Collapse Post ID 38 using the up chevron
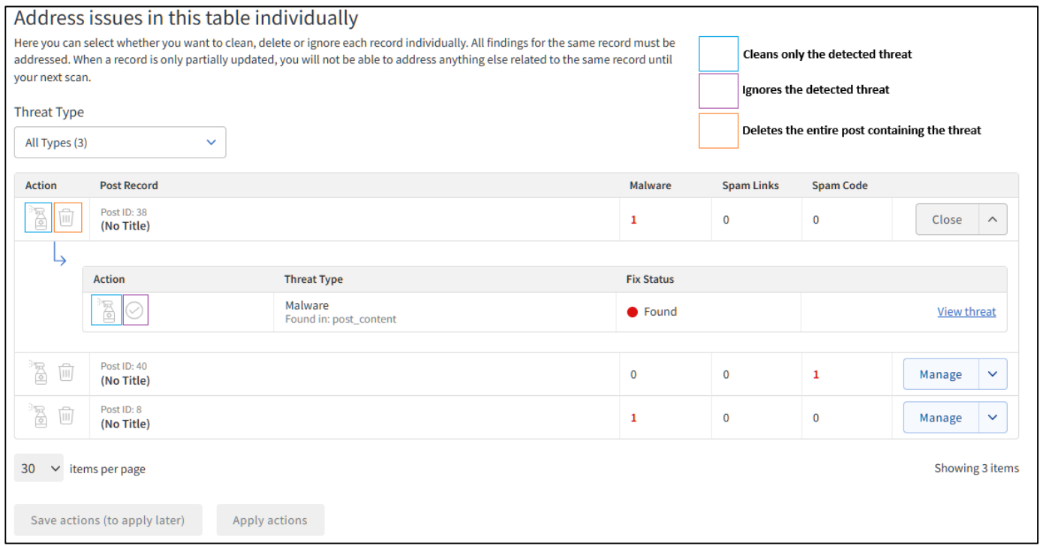This screenshot has width=1043, height=546. point(991,220)
